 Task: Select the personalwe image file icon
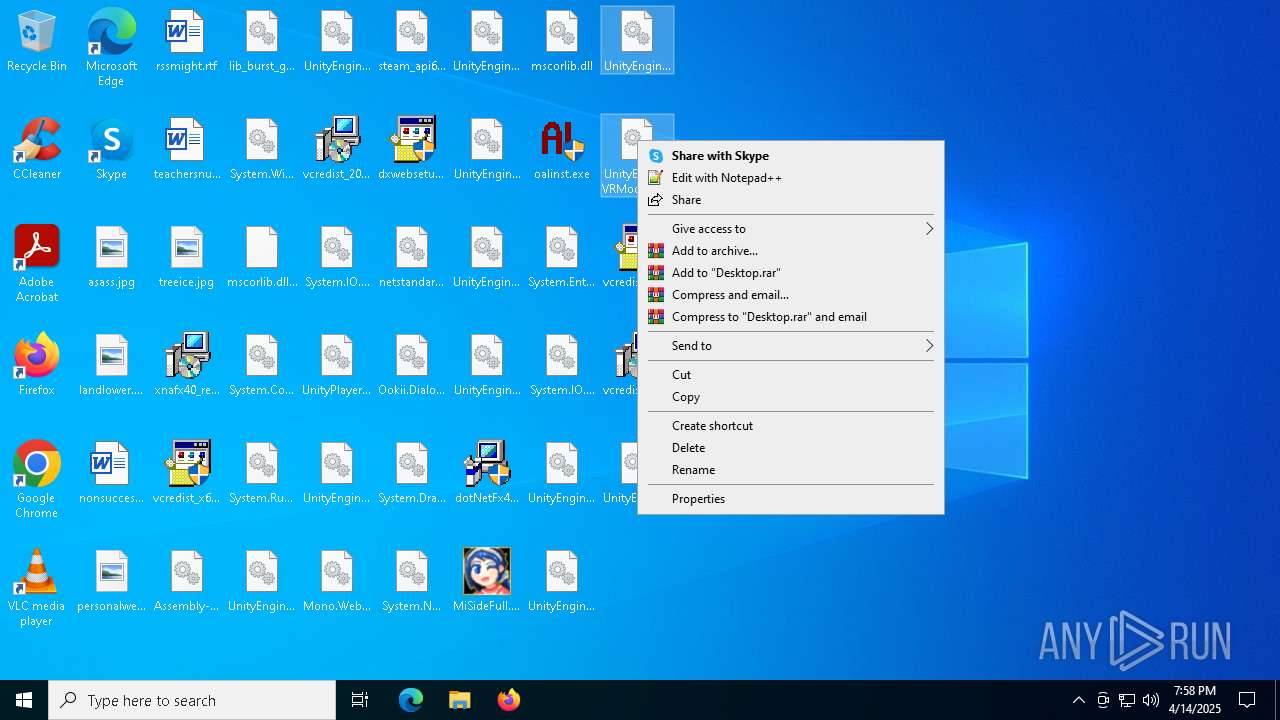111,581
